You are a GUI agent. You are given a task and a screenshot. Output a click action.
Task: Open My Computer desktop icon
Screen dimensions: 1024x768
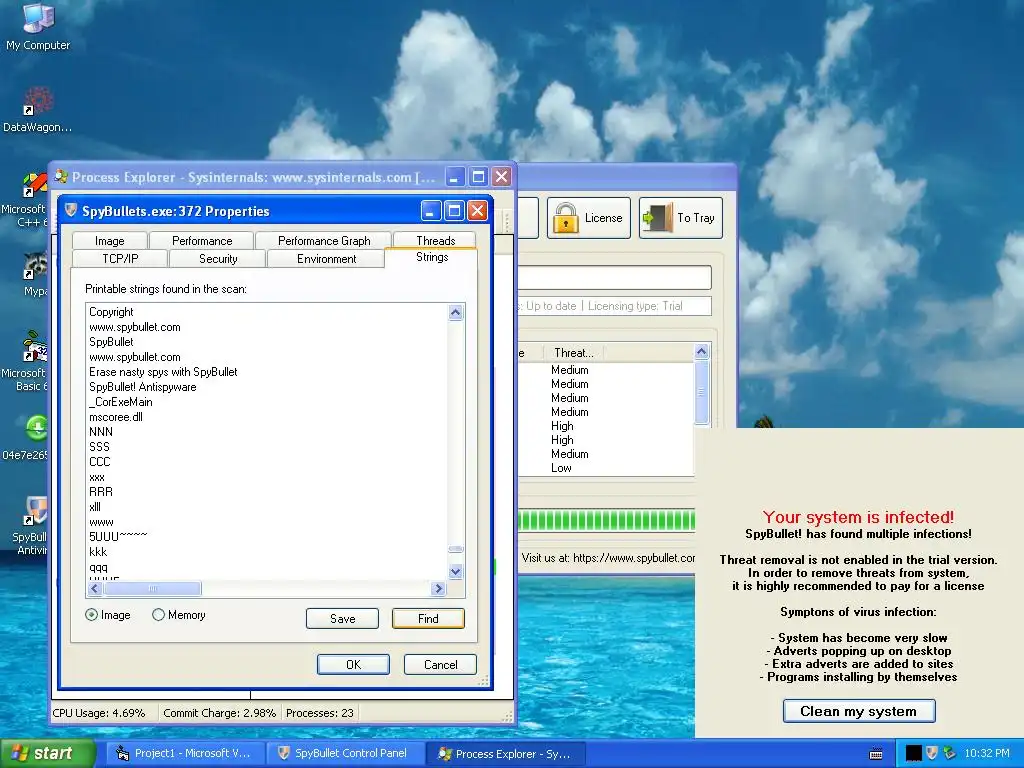point(38,26)
